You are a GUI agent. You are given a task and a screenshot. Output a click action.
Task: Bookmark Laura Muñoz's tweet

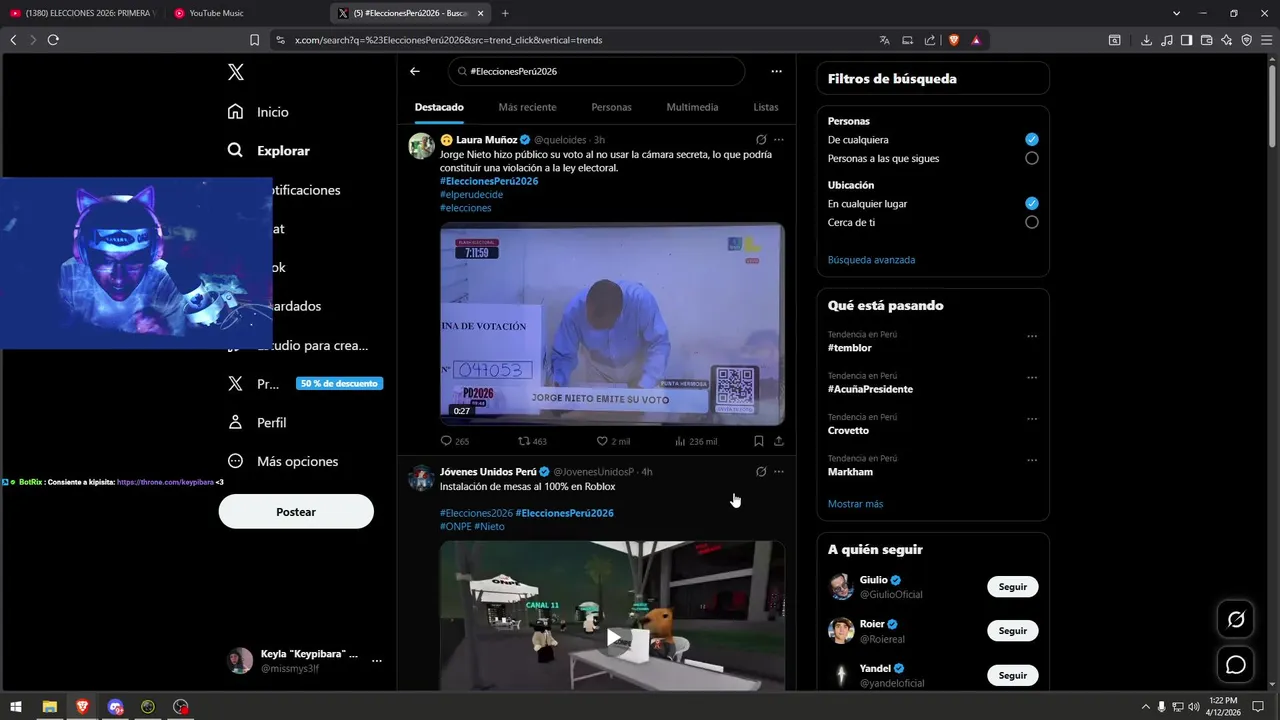click(759, 441)
